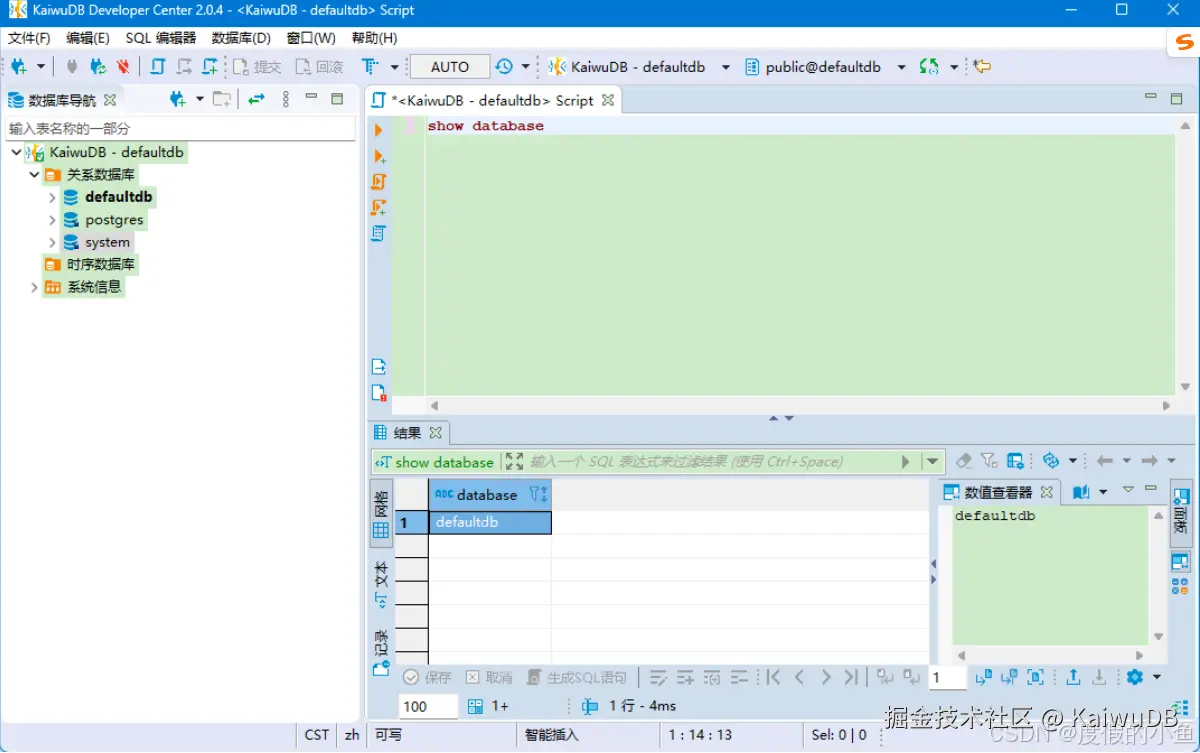
Task: Open dropdown next to results gear icon
Action: tap(1157, 677)
